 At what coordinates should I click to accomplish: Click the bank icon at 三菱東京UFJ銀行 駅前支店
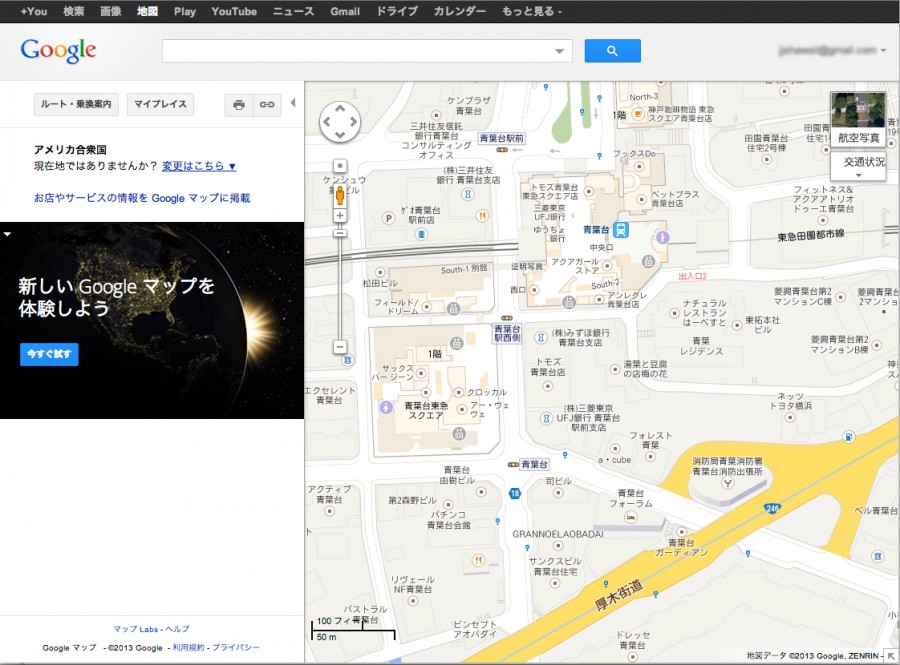tap(546, 418)
